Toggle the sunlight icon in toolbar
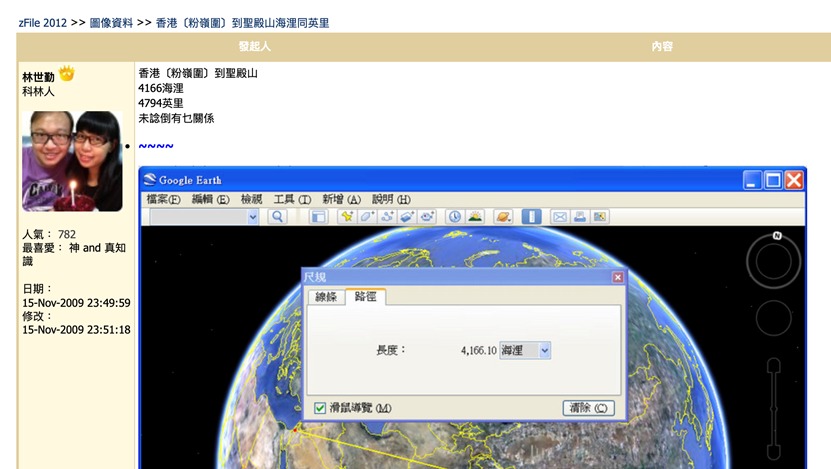 (475, 216)
